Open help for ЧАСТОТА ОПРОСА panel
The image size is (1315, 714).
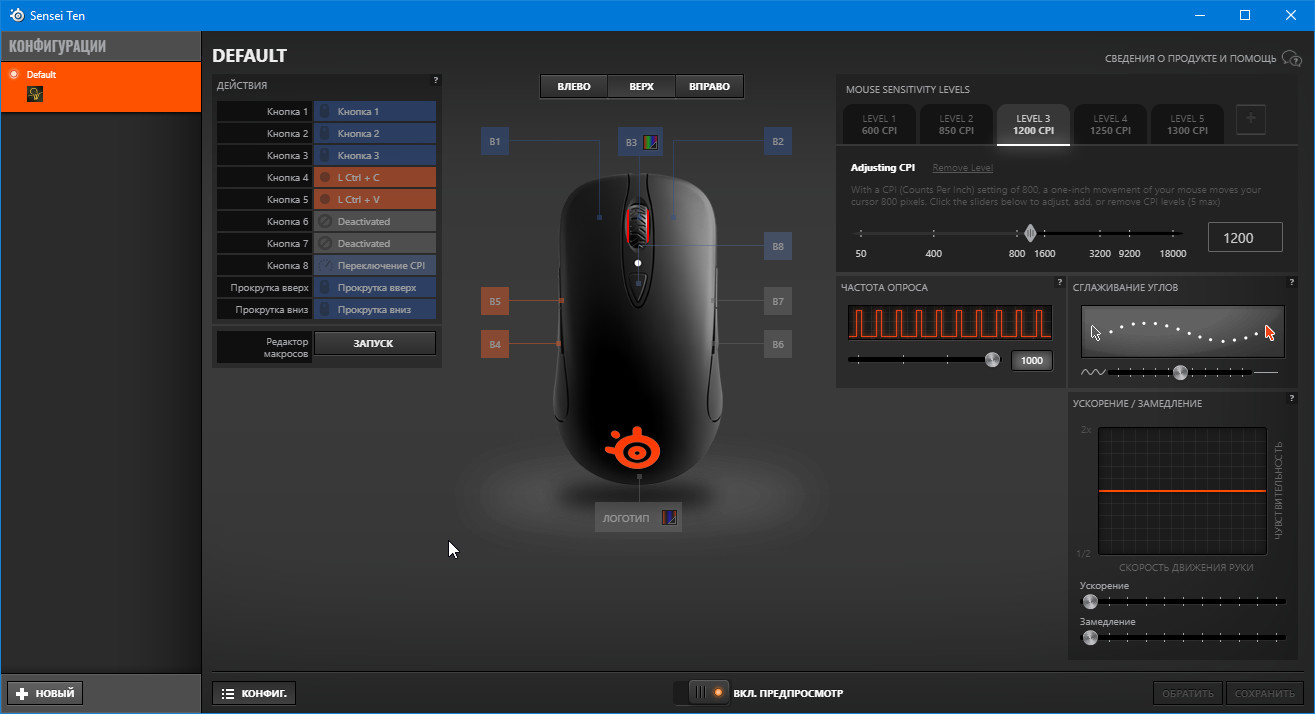point(1059,282)
